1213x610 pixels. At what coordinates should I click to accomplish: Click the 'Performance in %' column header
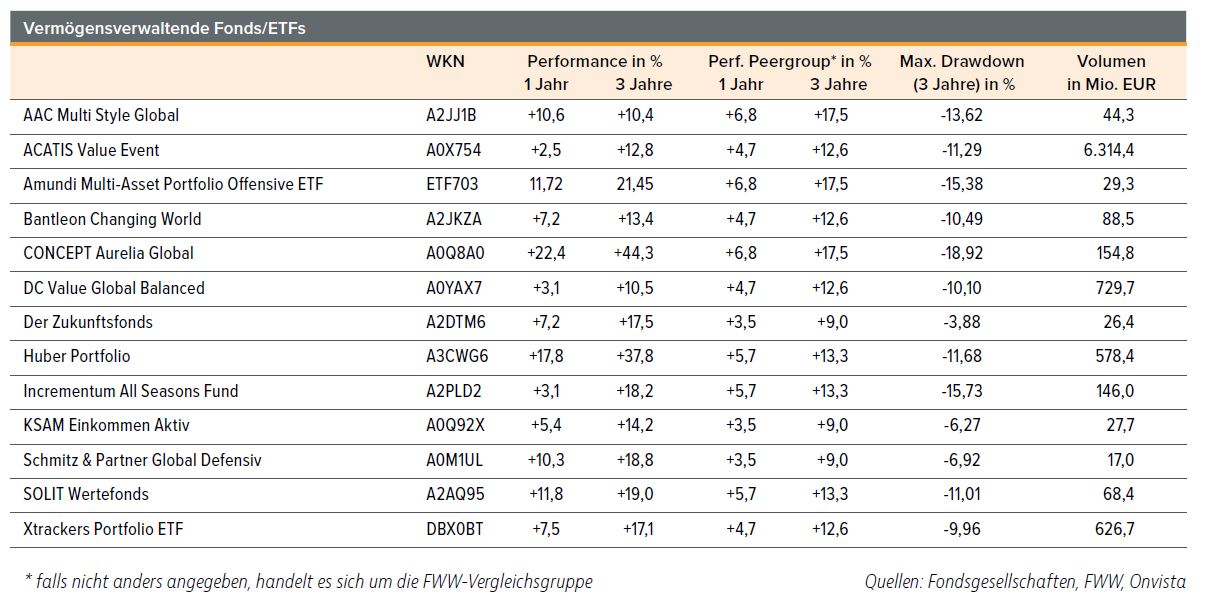click(x=595, y=62)
